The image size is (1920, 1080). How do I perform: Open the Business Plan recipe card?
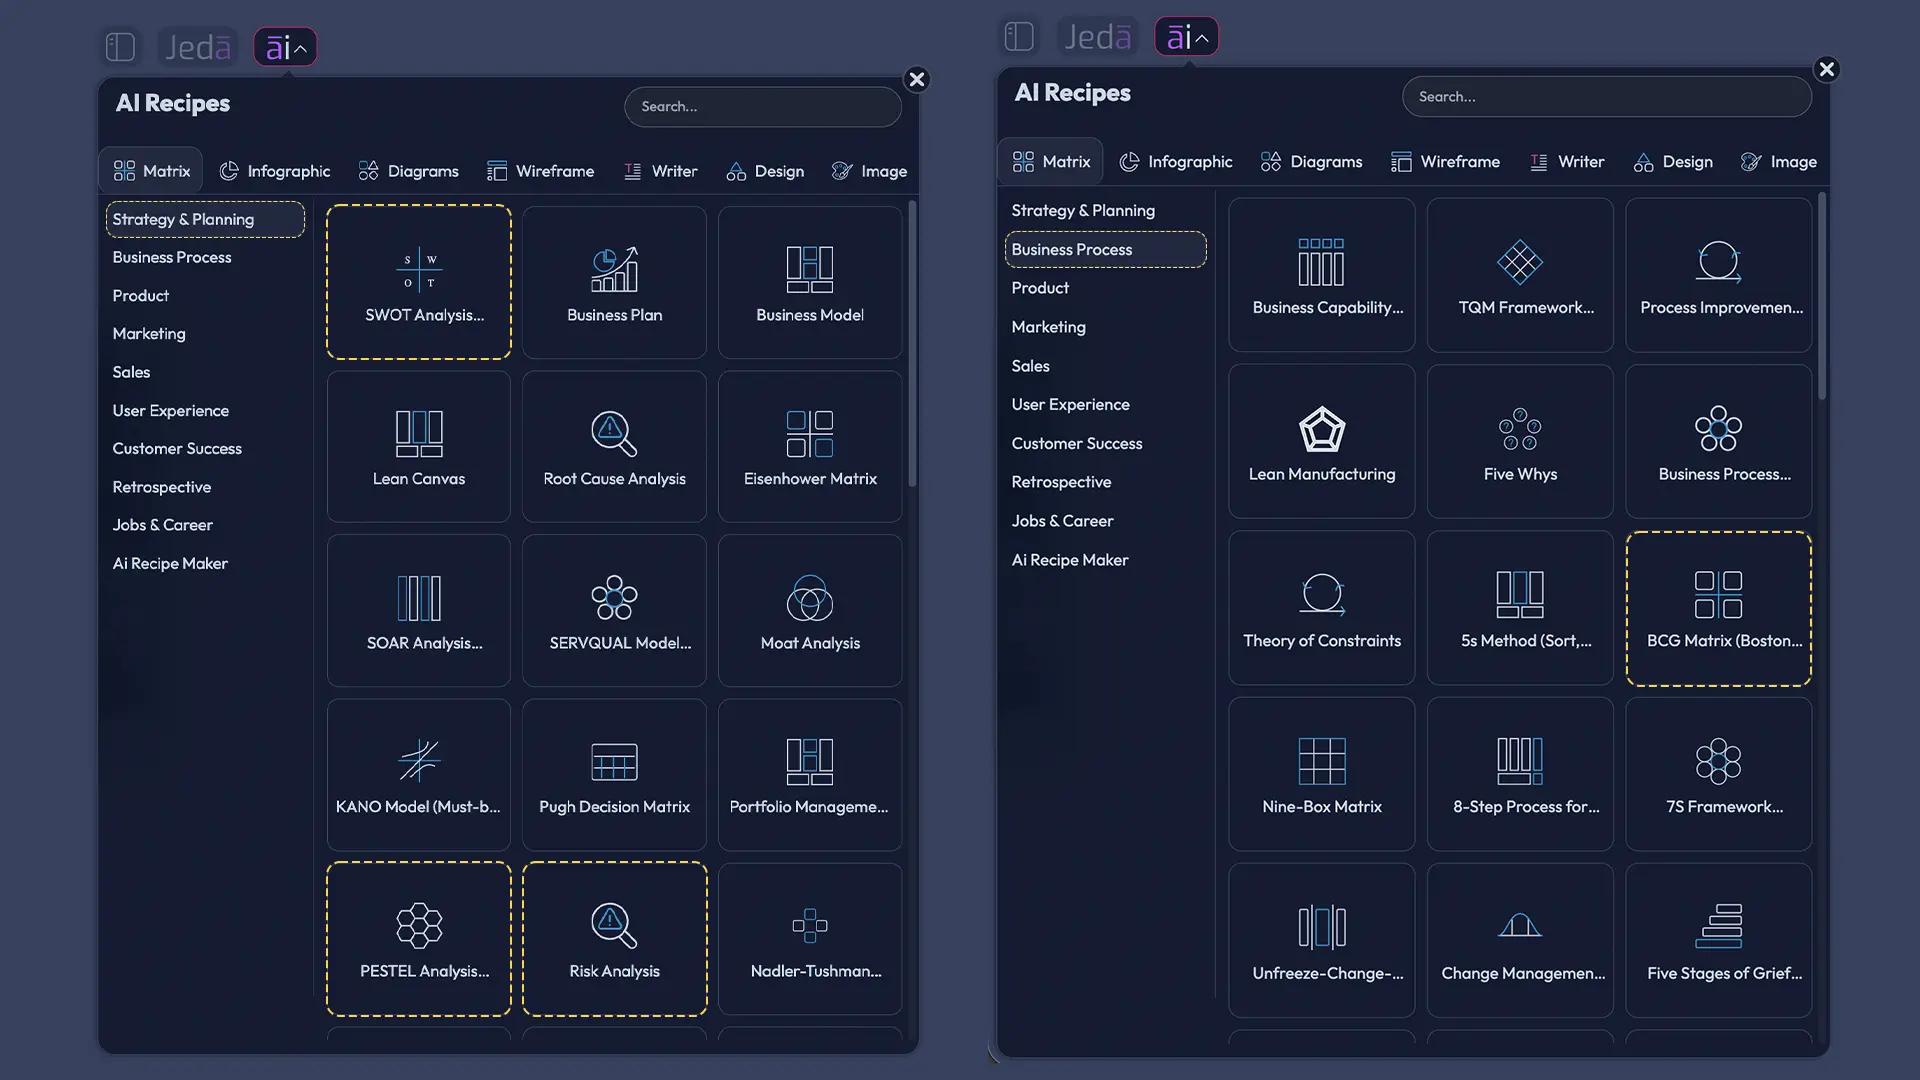614,282
